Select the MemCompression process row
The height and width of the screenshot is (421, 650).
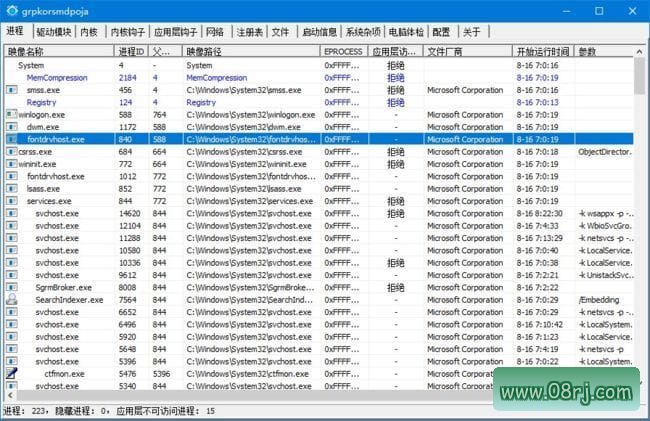[x=319, y=77]
